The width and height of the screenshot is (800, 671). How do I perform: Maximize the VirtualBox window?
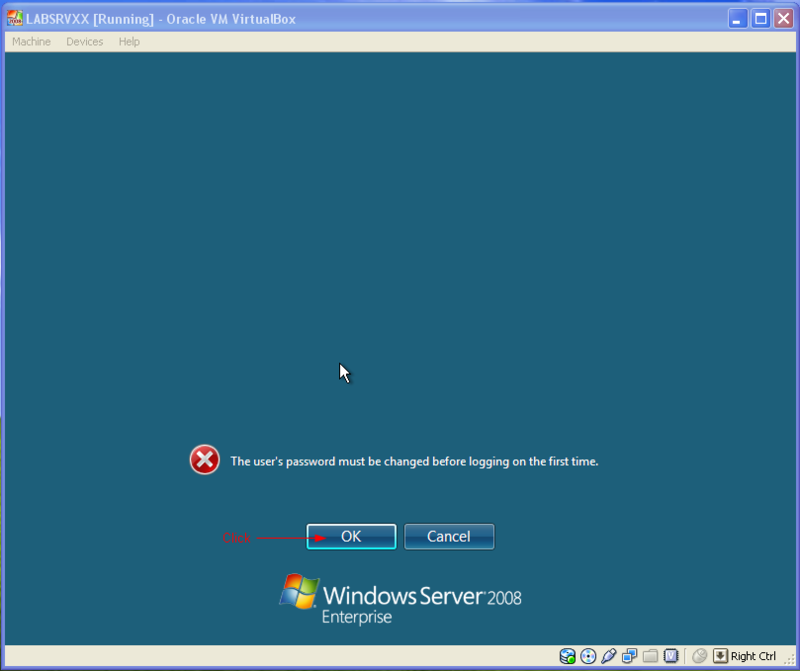(761, 19)
